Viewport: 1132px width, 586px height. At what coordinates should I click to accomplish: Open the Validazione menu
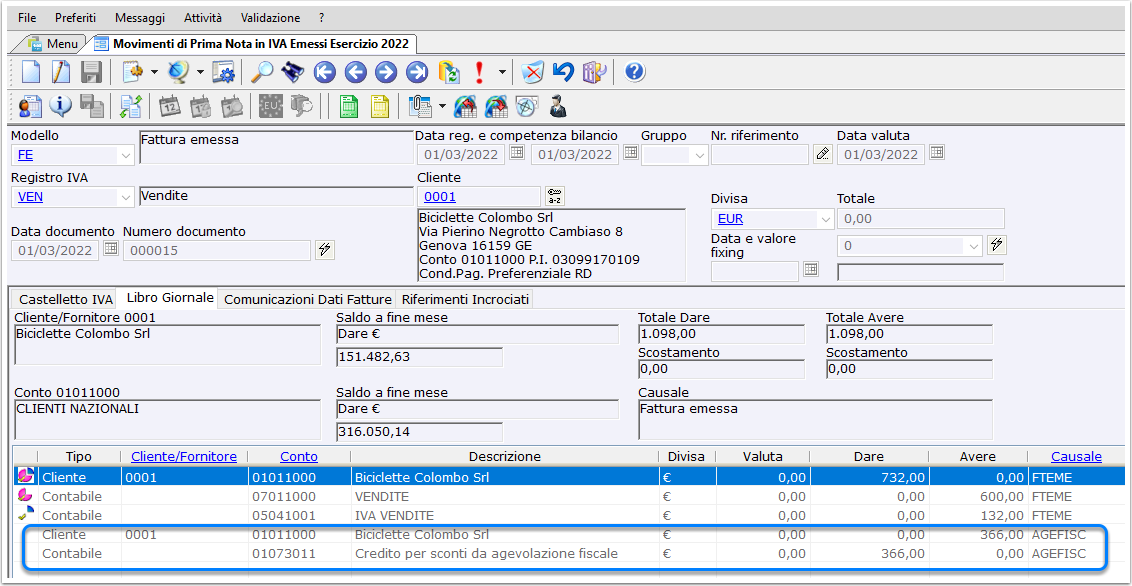(x=271, y=17)
